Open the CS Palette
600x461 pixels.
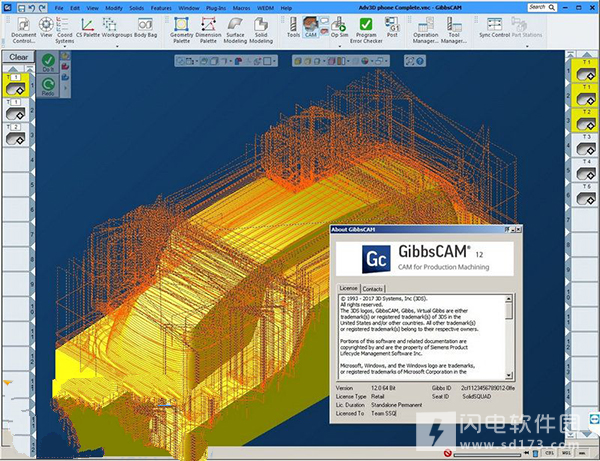[x=88, y=27]
